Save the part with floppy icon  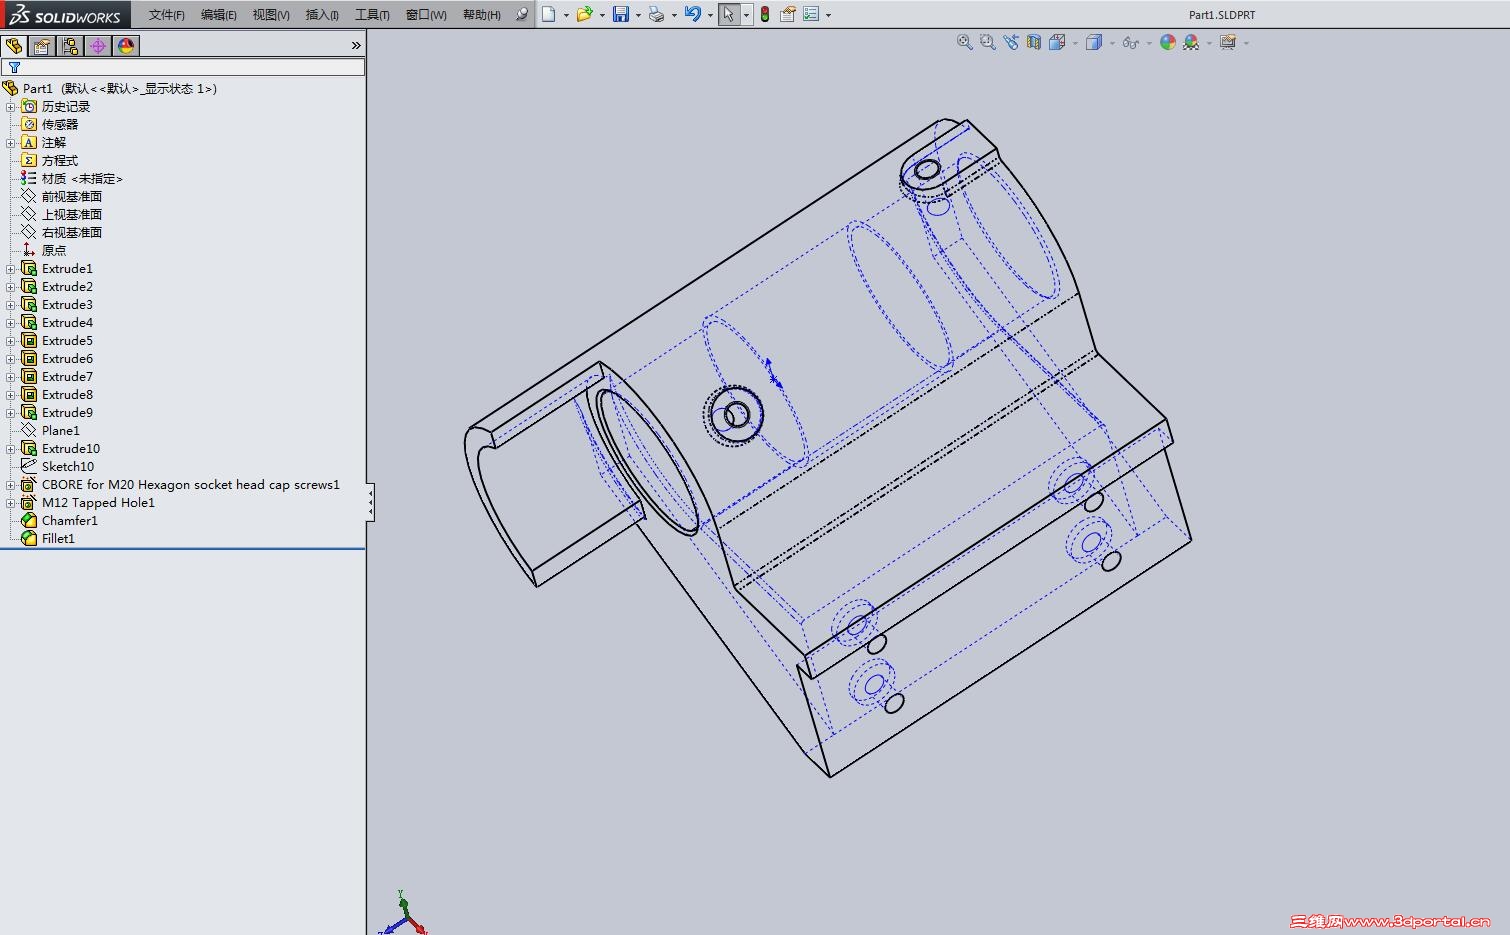click(x=621, y=14)
